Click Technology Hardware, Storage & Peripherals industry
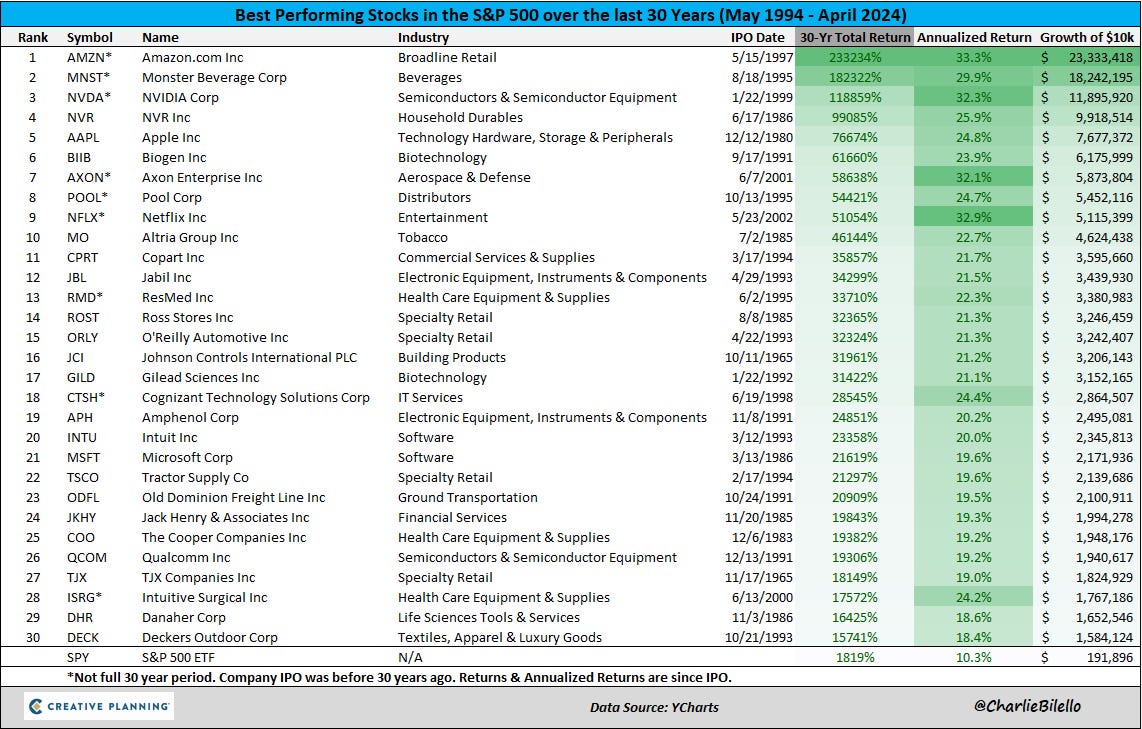1142x729 pixels. point(535,138)
